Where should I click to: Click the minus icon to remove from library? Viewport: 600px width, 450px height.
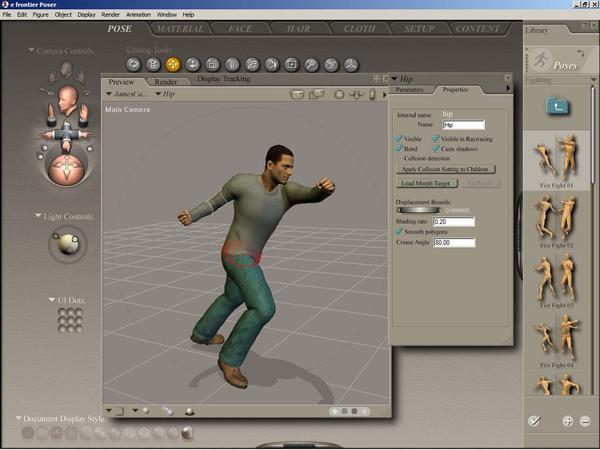click(585, 421)
